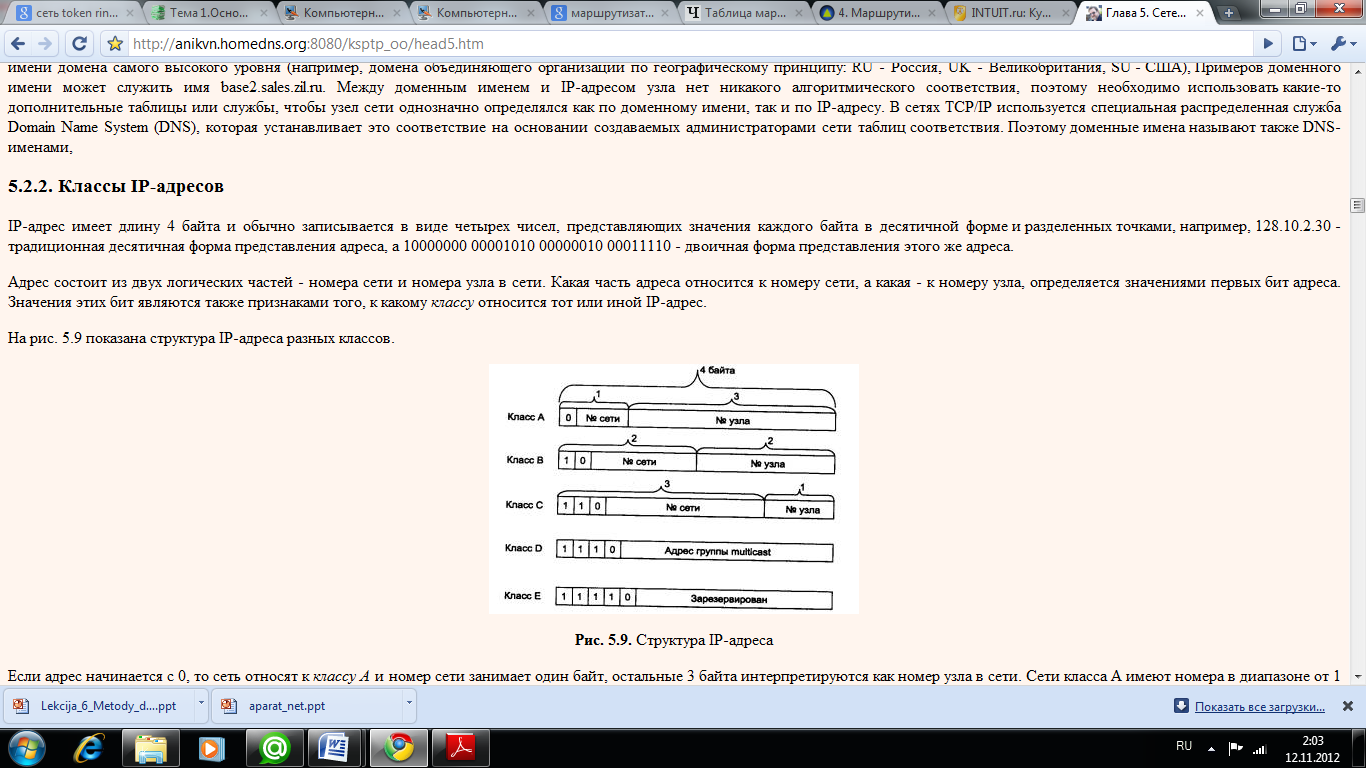The image size is (1366, 768).
Task: Click caption 'Рис. 5.9. Структура IP-адреса'
Action: [674, 639]
